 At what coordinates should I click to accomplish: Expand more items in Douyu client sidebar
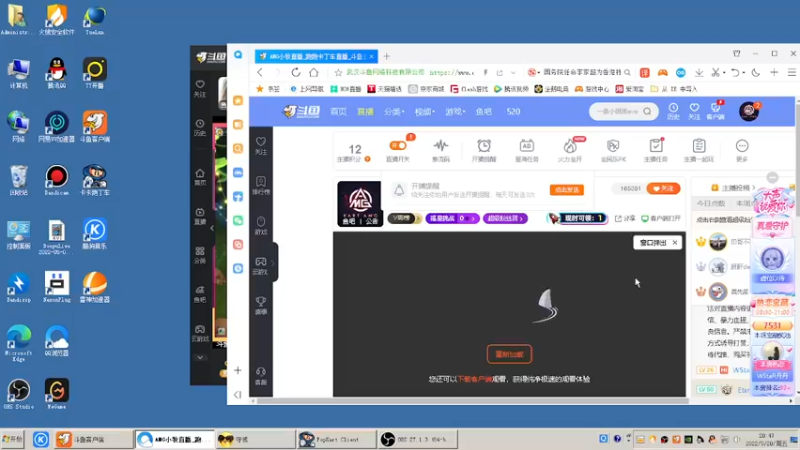(x=200, y=357)
